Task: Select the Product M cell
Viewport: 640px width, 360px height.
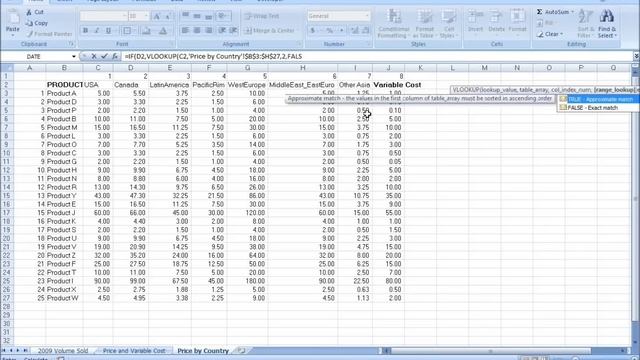Action: click(x=64, y=127)
